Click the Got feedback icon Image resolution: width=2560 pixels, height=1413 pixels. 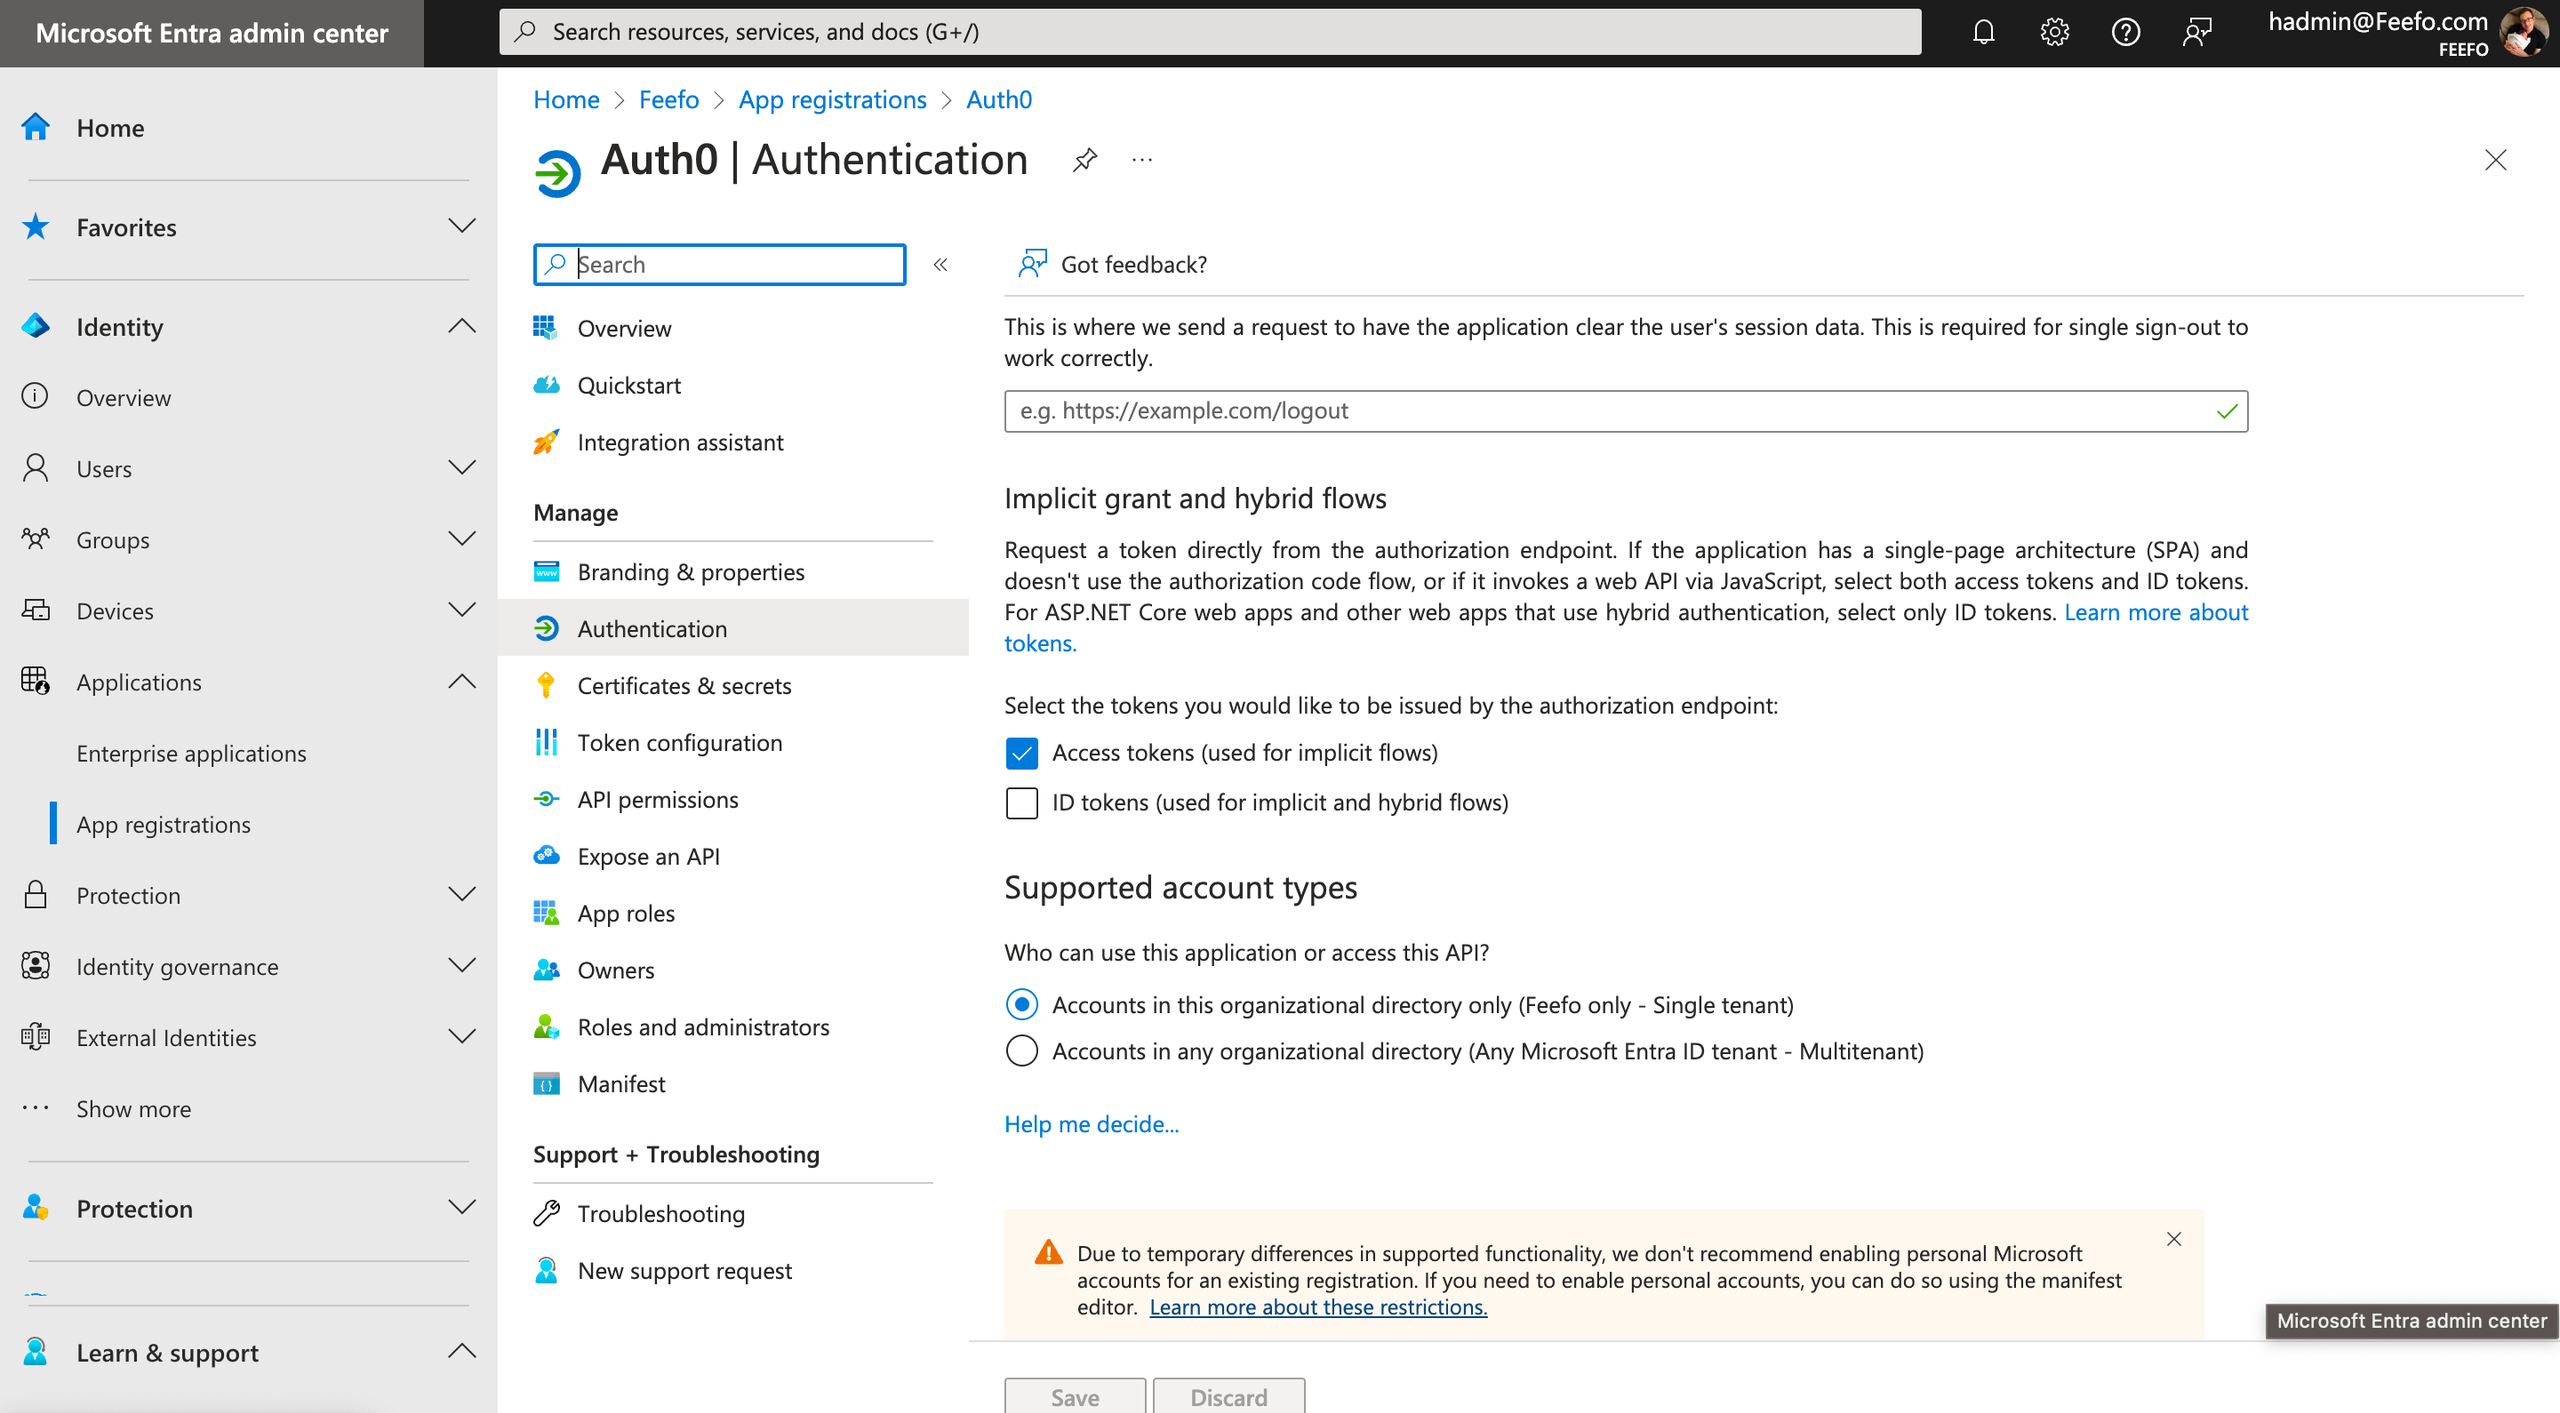click(1032, 264)
